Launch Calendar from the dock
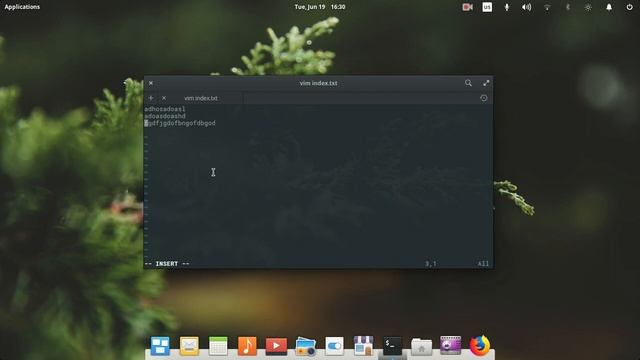Image resolution: width=640 pixels, height=360 pixels. (218, 346)
